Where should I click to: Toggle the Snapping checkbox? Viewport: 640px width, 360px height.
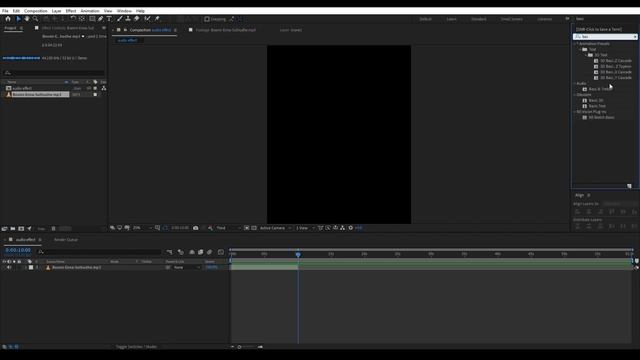pyautogui.click(x=207, y=19)
